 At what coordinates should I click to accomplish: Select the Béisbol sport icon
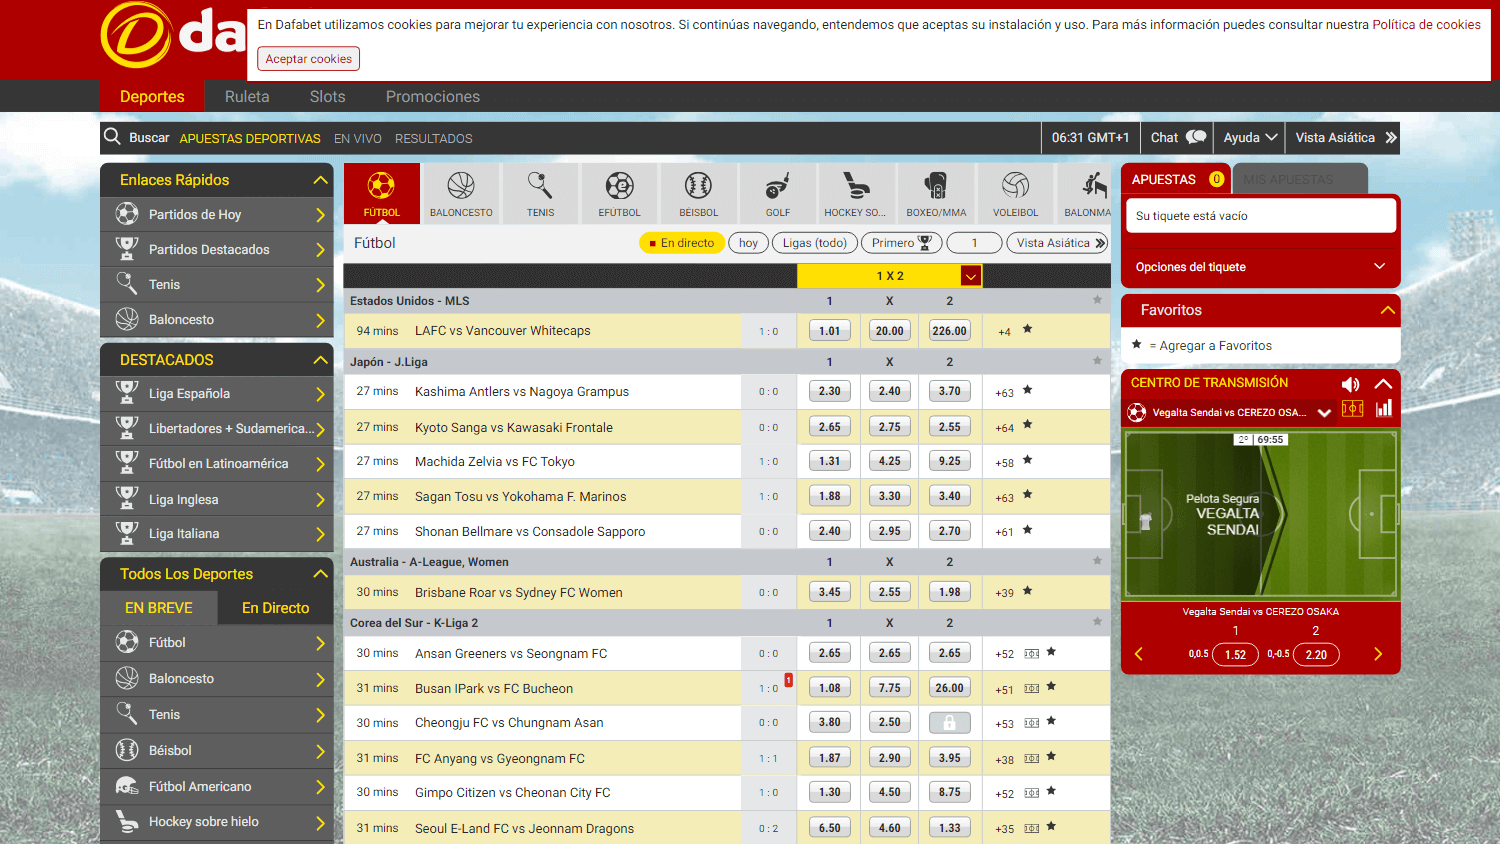pos(698,193)
